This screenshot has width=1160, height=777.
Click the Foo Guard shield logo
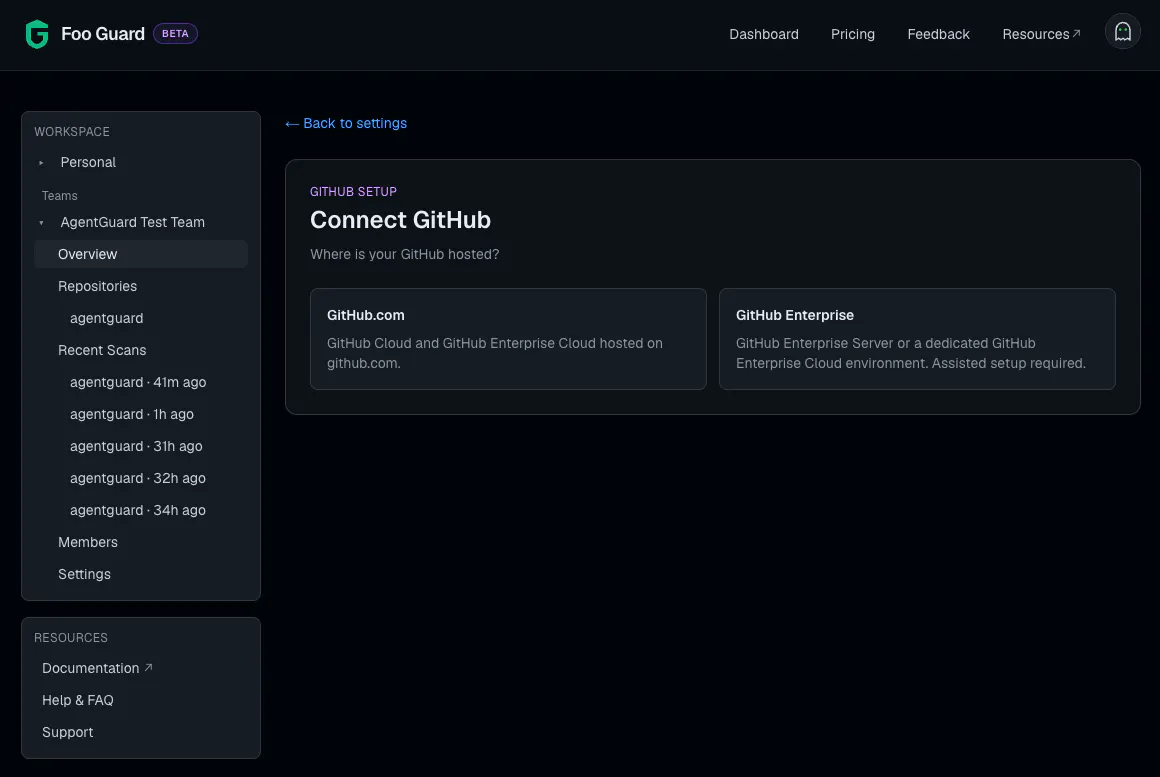point(37,34)
